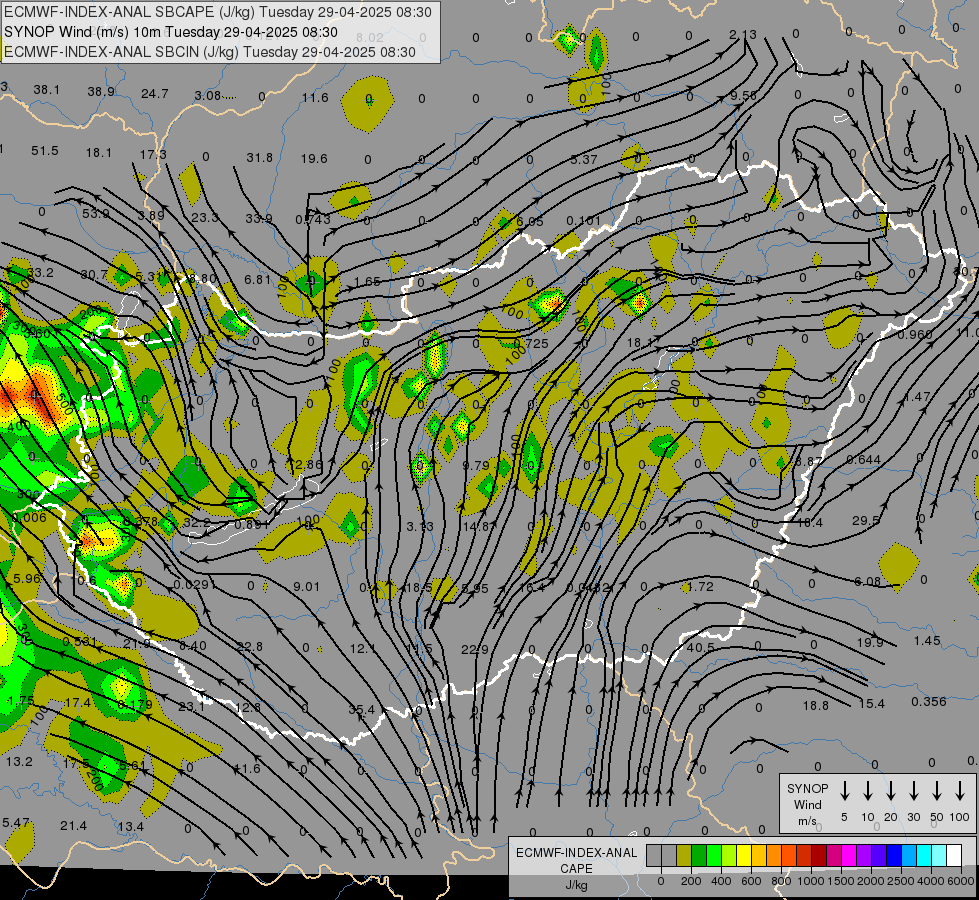Viewport: 979px width, 900px height.
Task: Click the 0.101 value on the map
Action: pyautogui.click(x=584, y=220)
